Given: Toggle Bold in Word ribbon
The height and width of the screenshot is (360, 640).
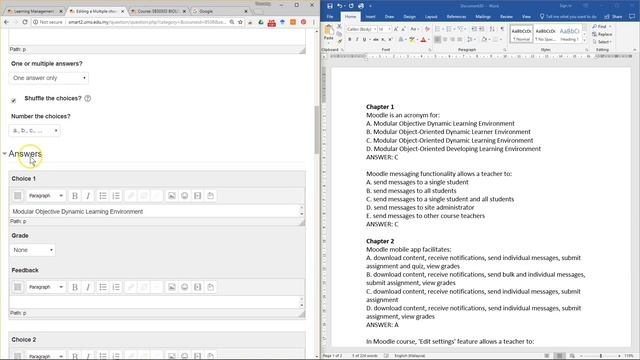Looking at the screenshot, I should pyautogui.click(x=349, y=40).
